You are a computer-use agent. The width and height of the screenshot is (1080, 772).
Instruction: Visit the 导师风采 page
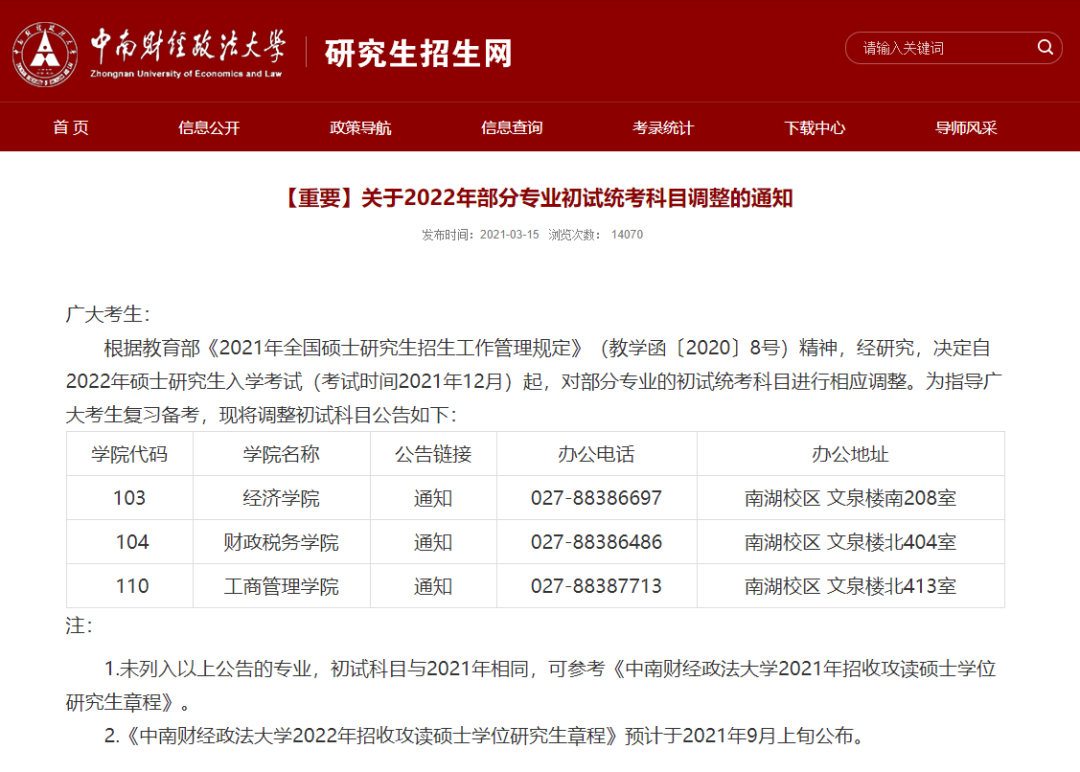tap(964, 127)
